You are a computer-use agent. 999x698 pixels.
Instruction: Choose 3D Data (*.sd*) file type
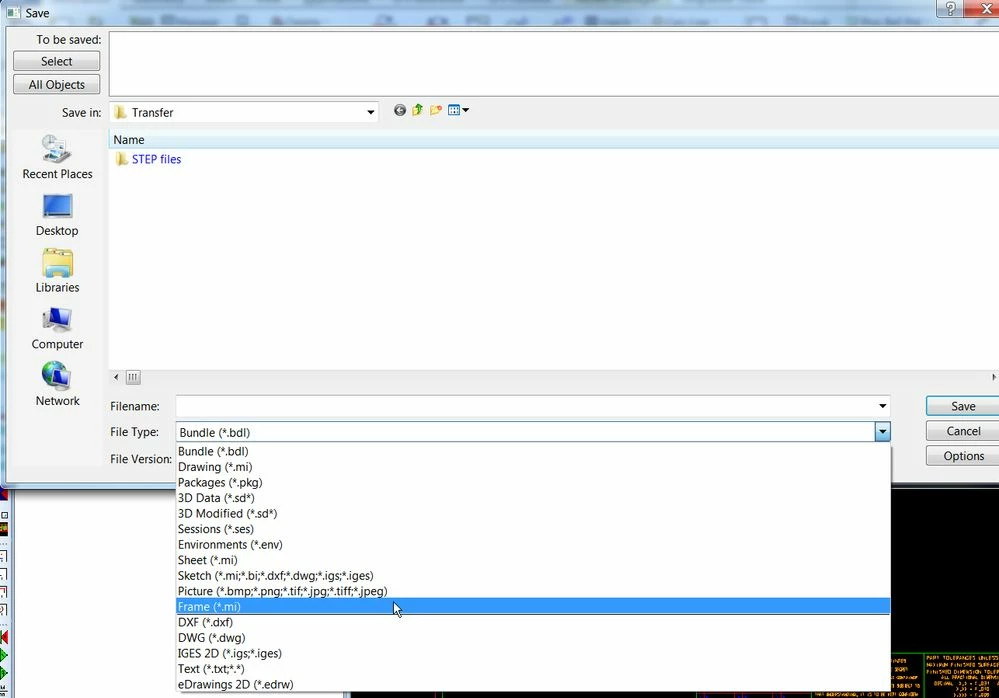[533, 498]
